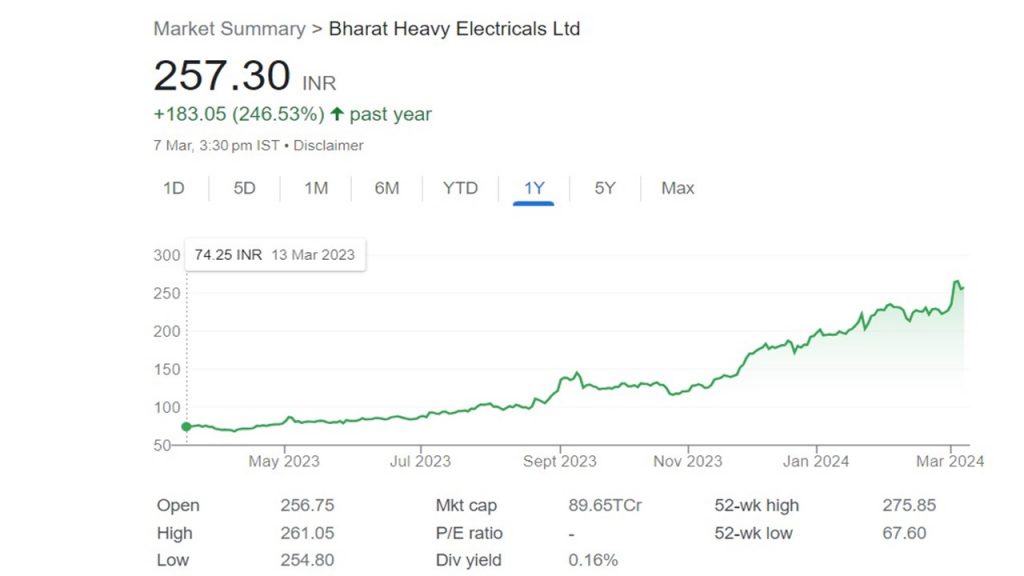Click the green upward arrow icon
This screenshot has width=1024, height=576.
(x=337, y=114)
